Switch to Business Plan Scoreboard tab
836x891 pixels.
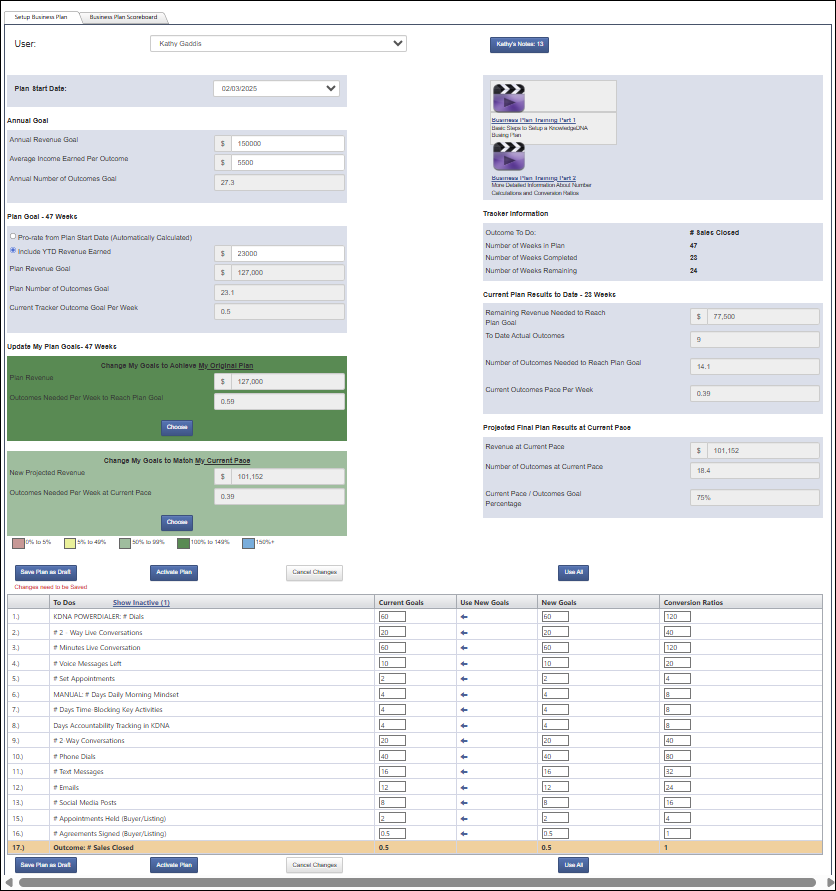coord(123,17)
